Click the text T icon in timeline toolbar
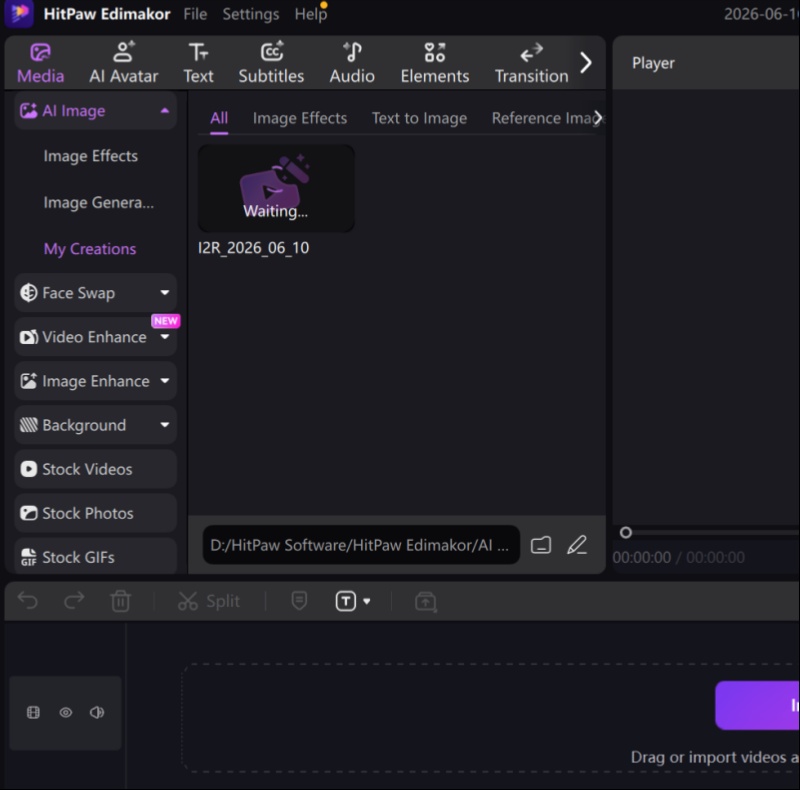Viewport: 800px width, 790px height. (x=345, y=601)
